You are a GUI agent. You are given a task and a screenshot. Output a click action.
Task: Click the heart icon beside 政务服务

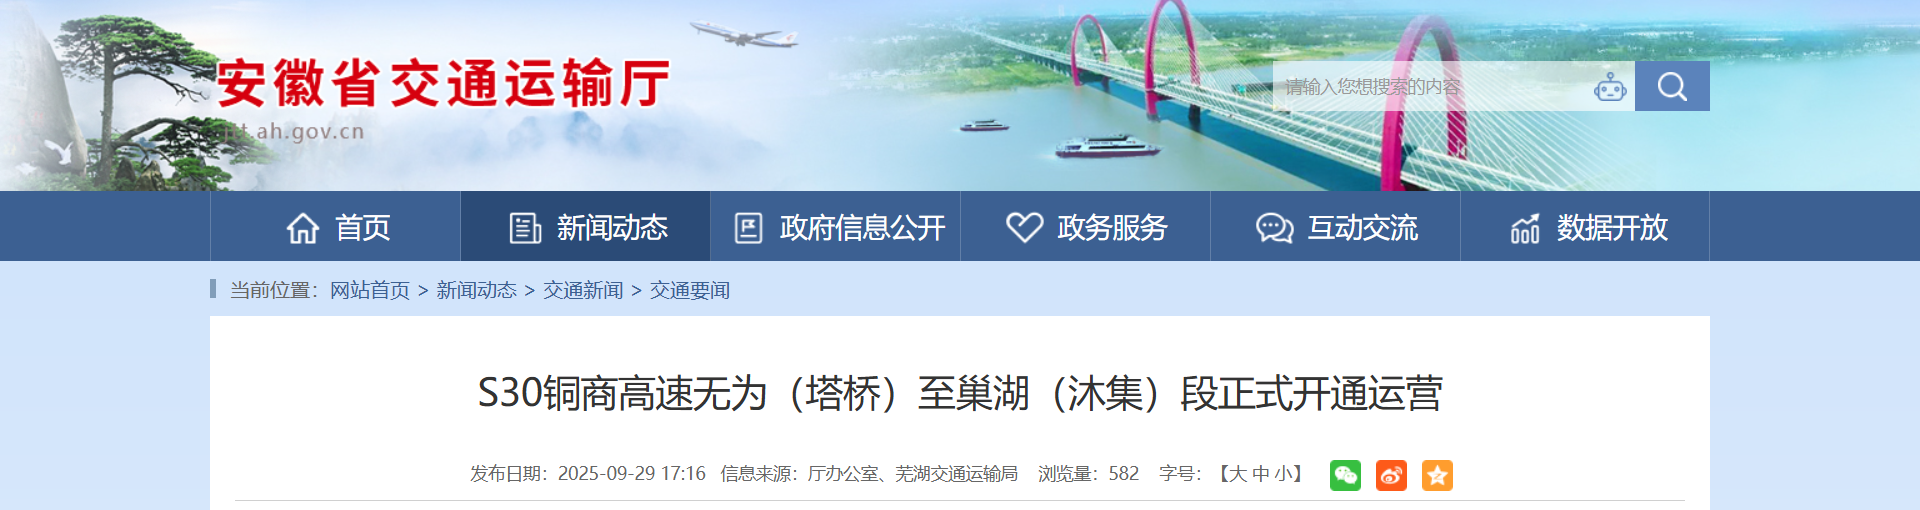pyautogui.click(x=1024, y=227)
